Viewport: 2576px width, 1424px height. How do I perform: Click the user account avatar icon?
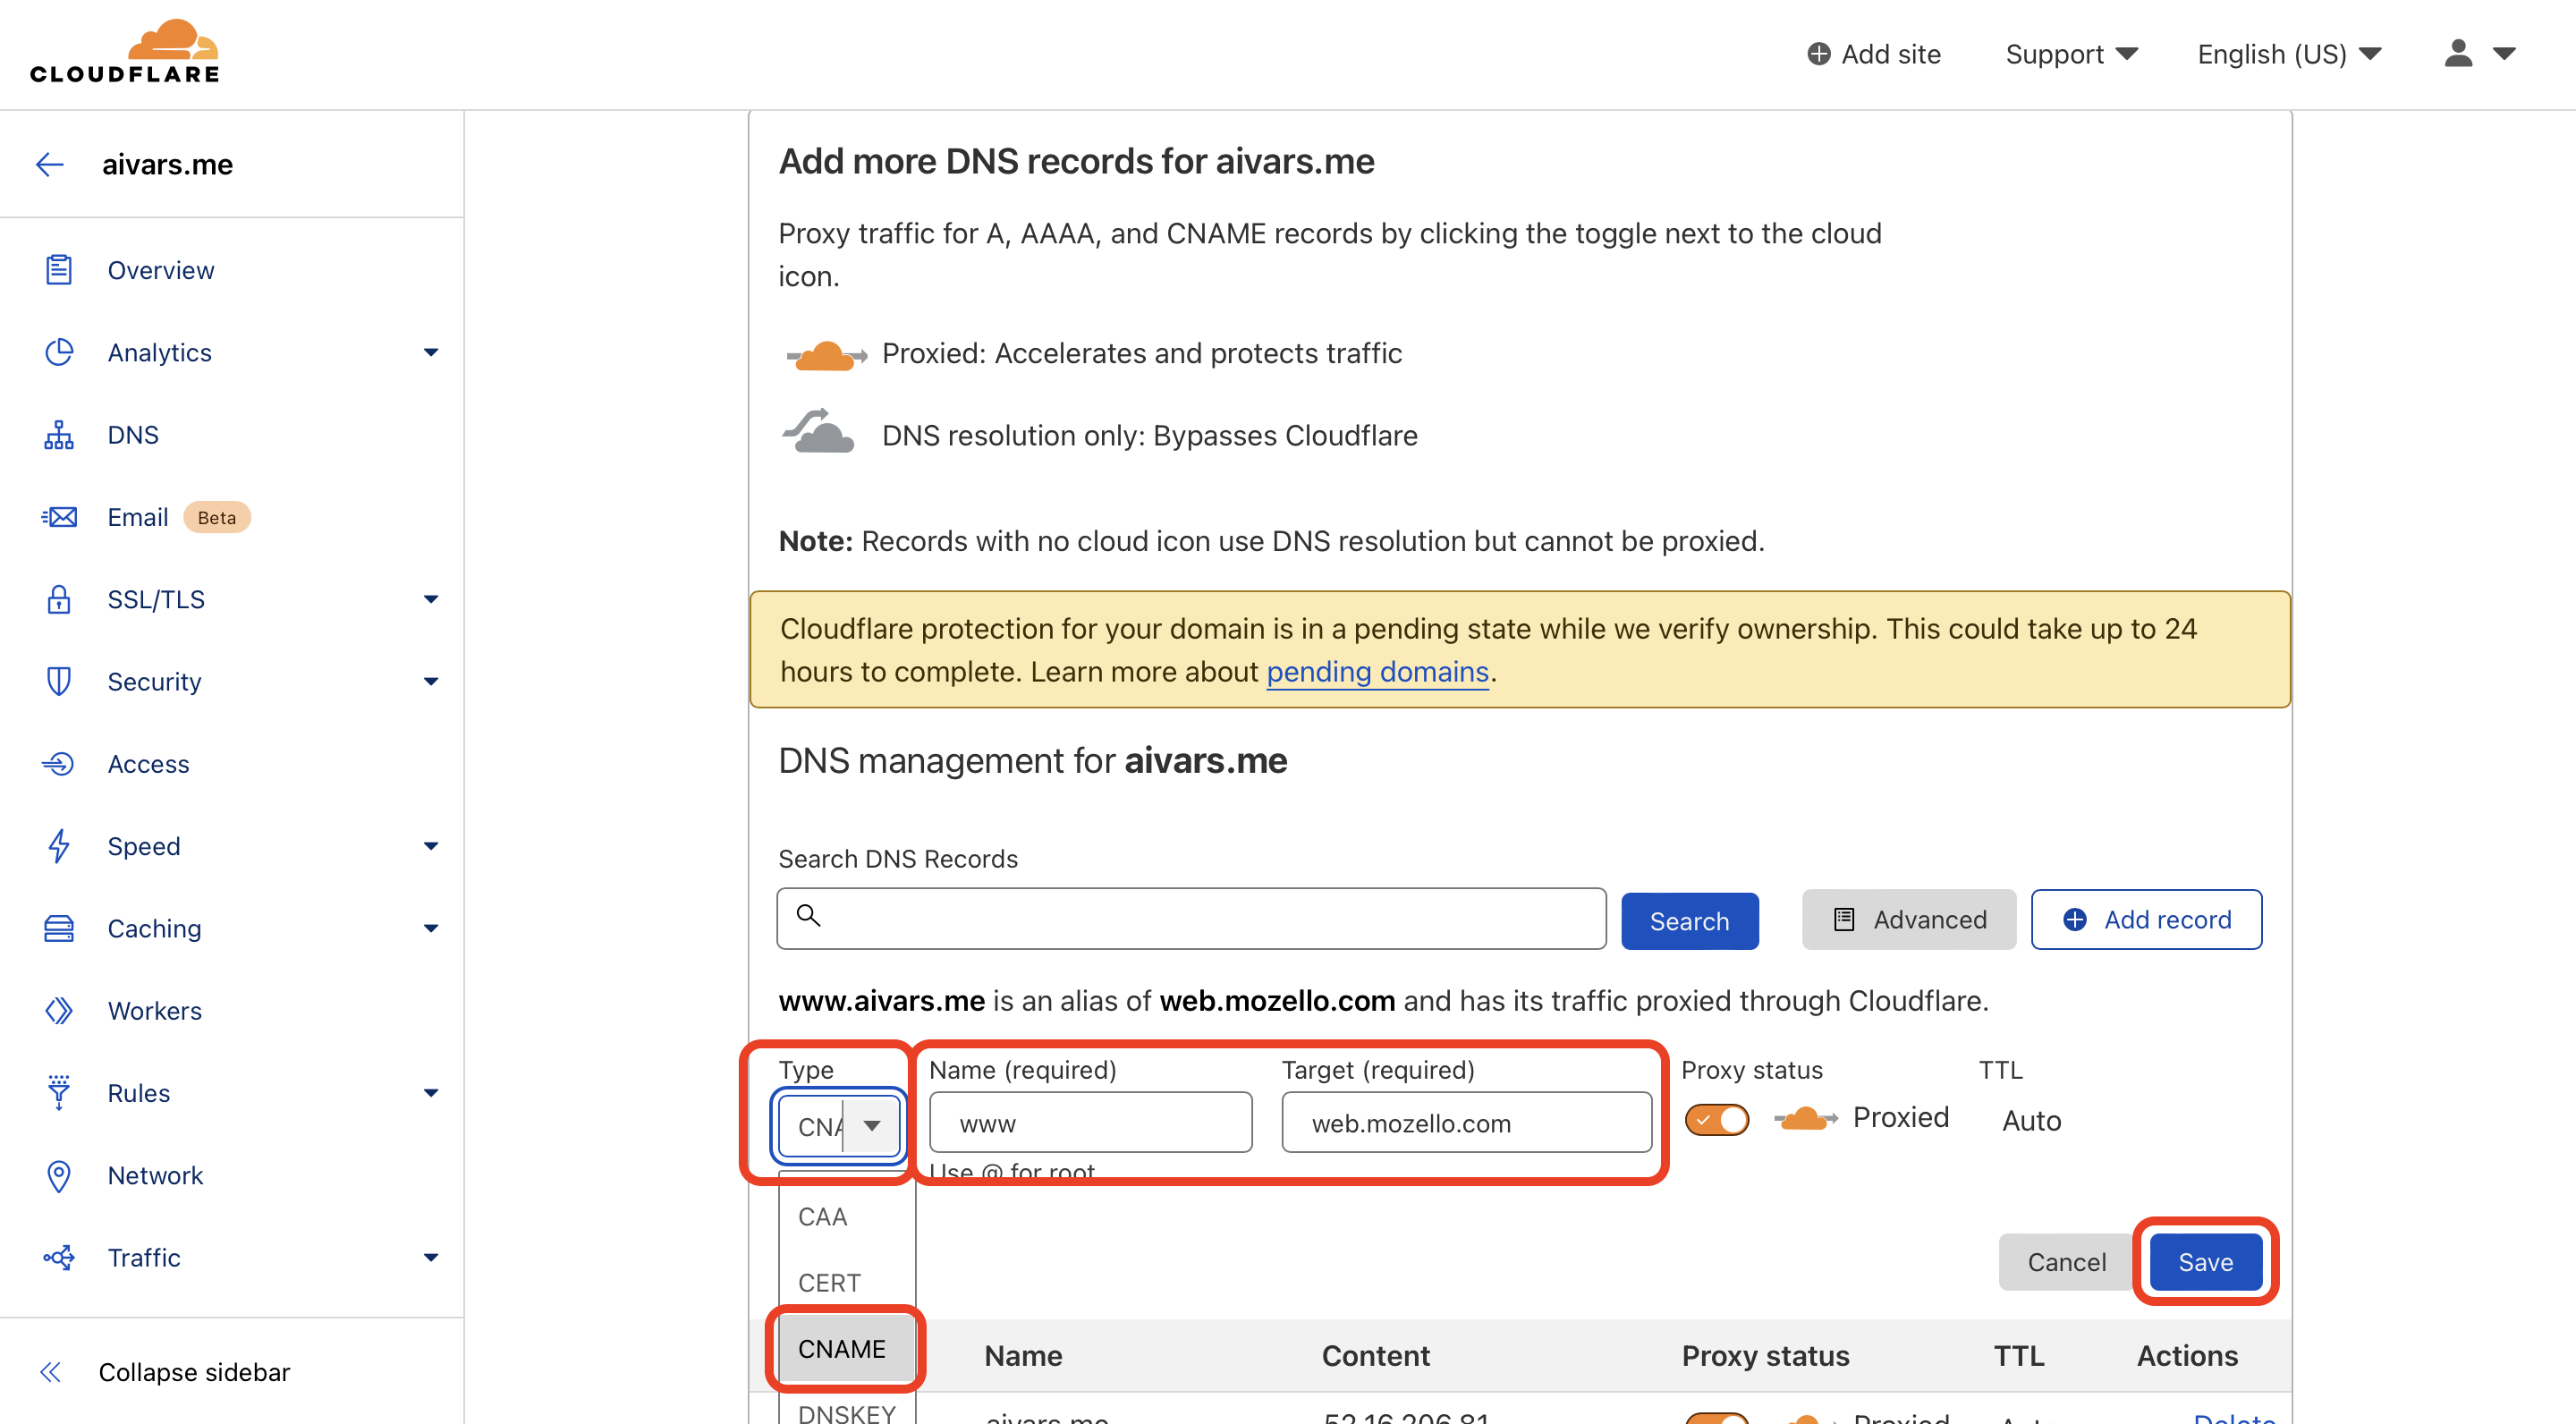tap(2458, 53)
